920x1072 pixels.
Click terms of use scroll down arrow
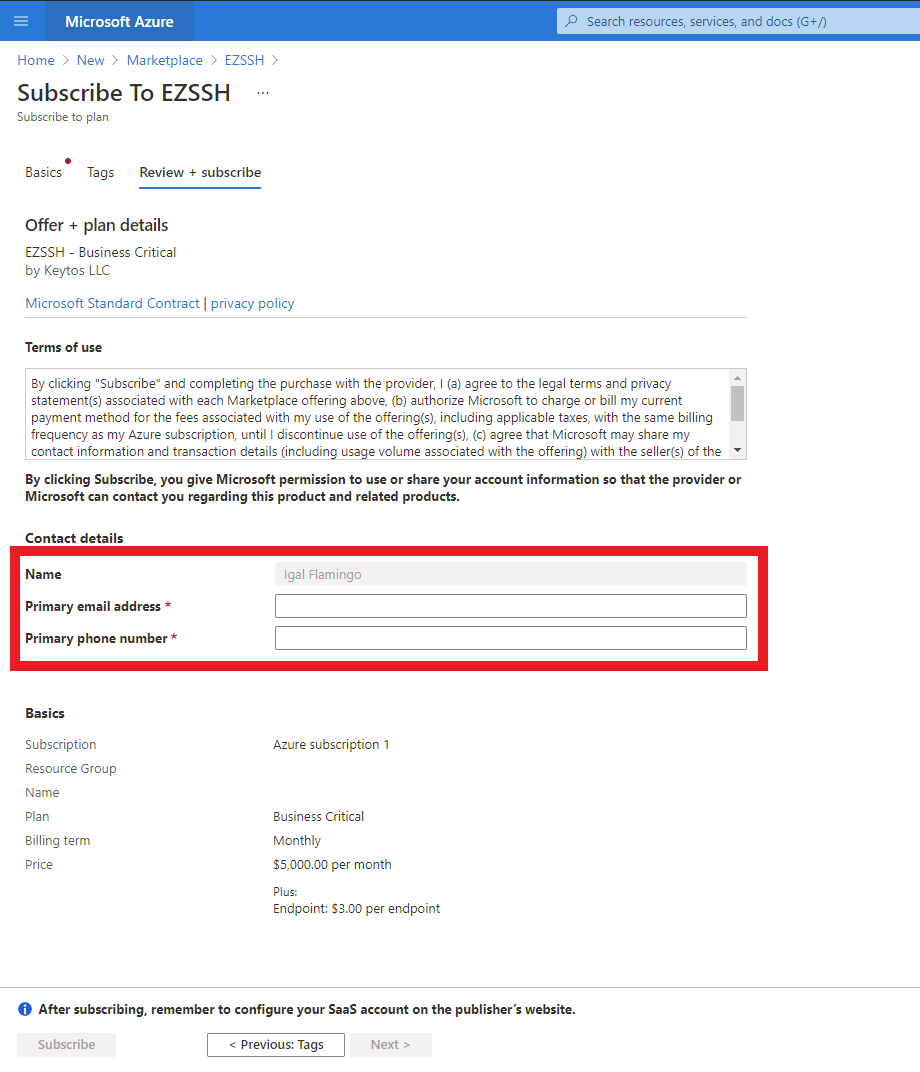pos(737,450)
